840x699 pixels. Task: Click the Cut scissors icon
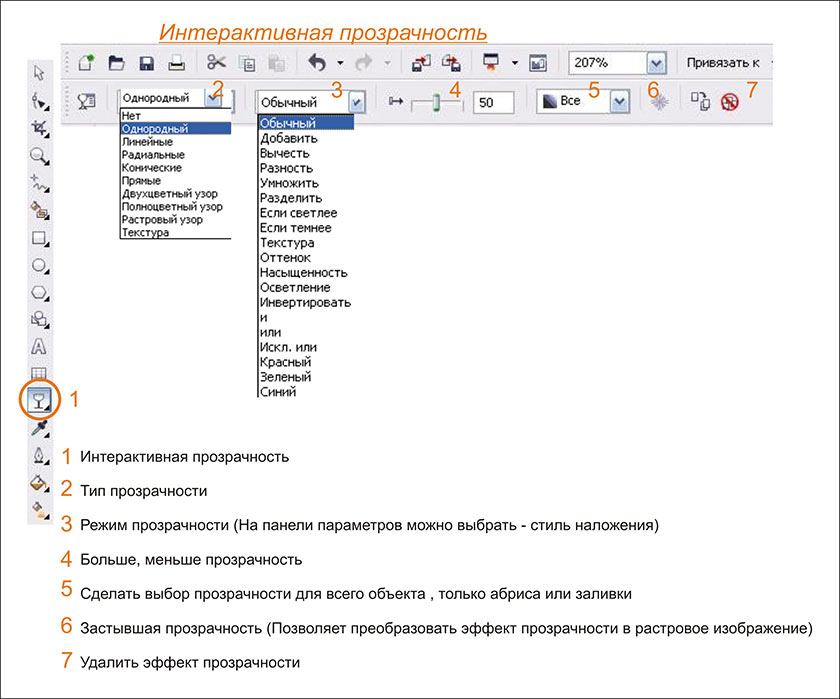click(x=217, y=63)
